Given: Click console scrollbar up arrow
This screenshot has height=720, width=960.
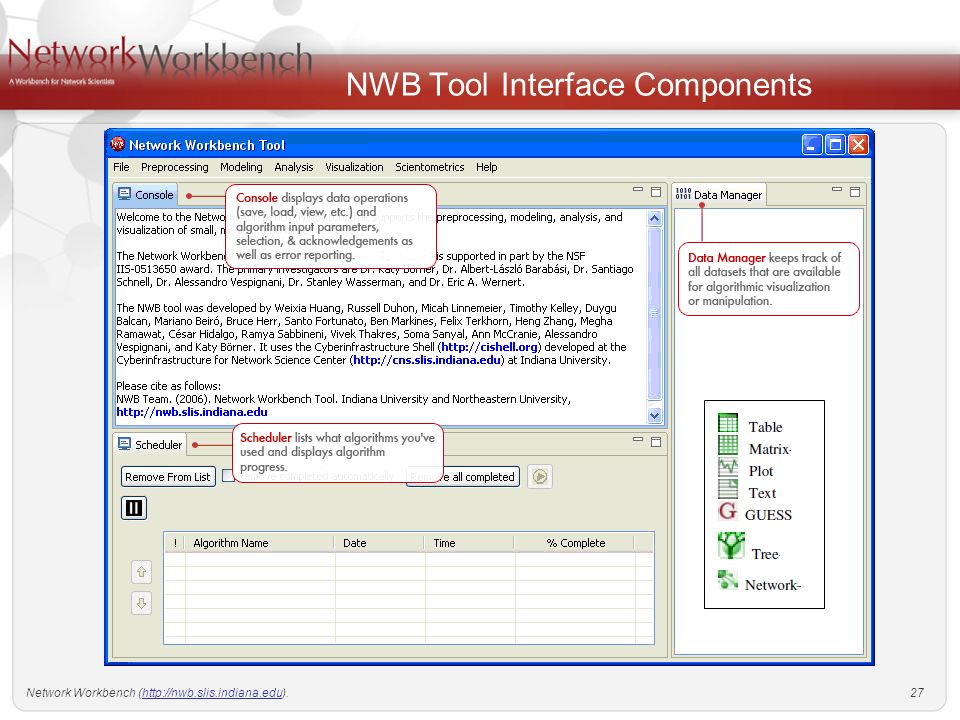Looking at the screenshot, I should 654,219.
